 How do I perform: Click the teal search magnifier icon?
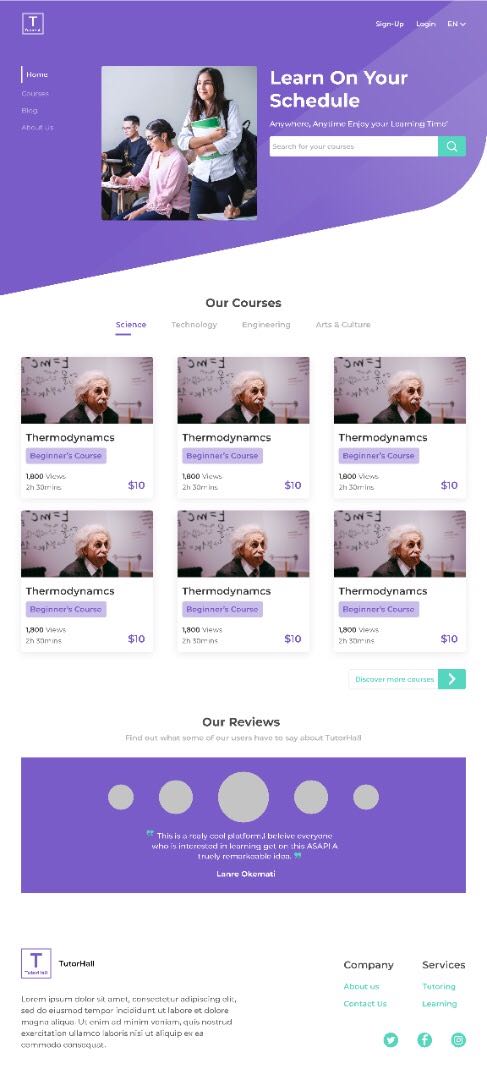452,146
